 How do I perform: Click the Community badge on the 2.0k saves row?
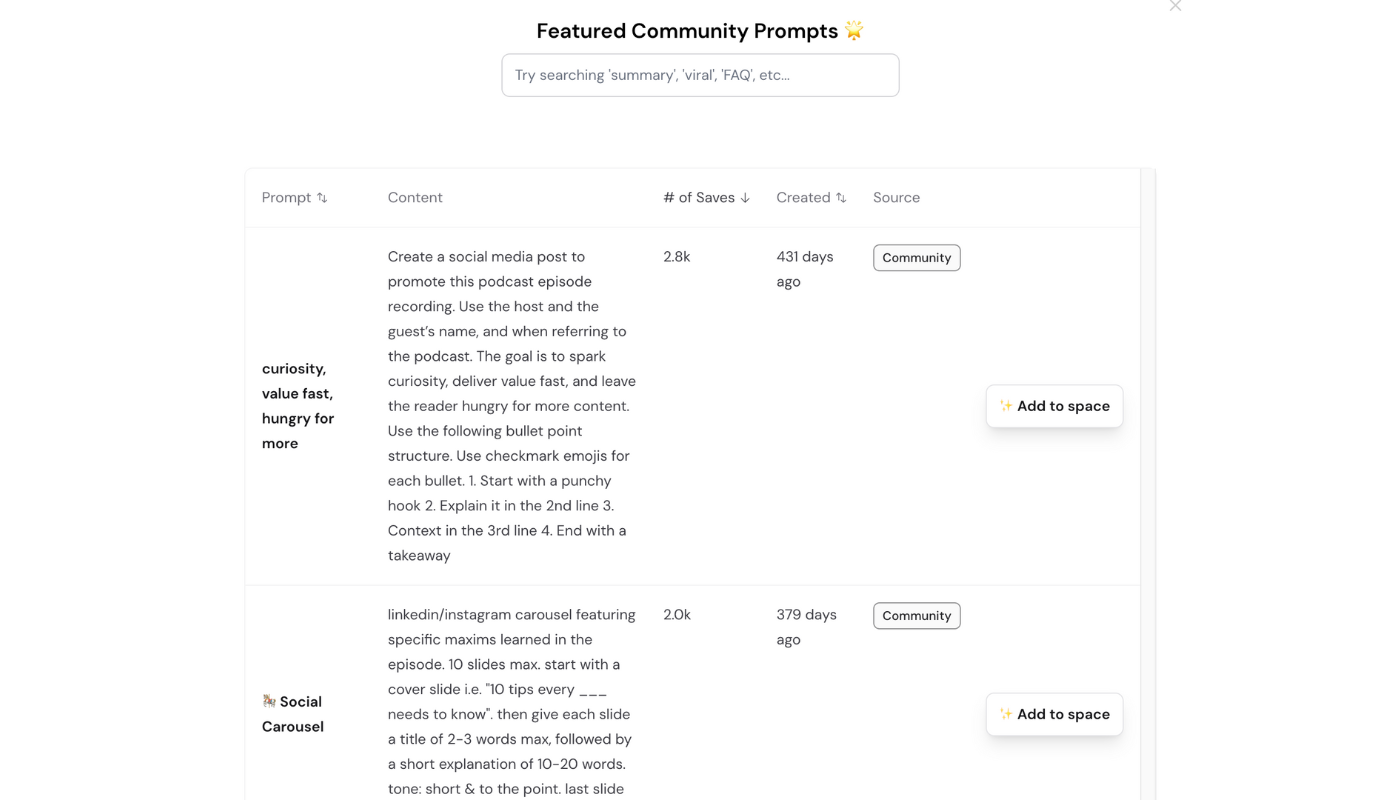[x=917, y=616]
